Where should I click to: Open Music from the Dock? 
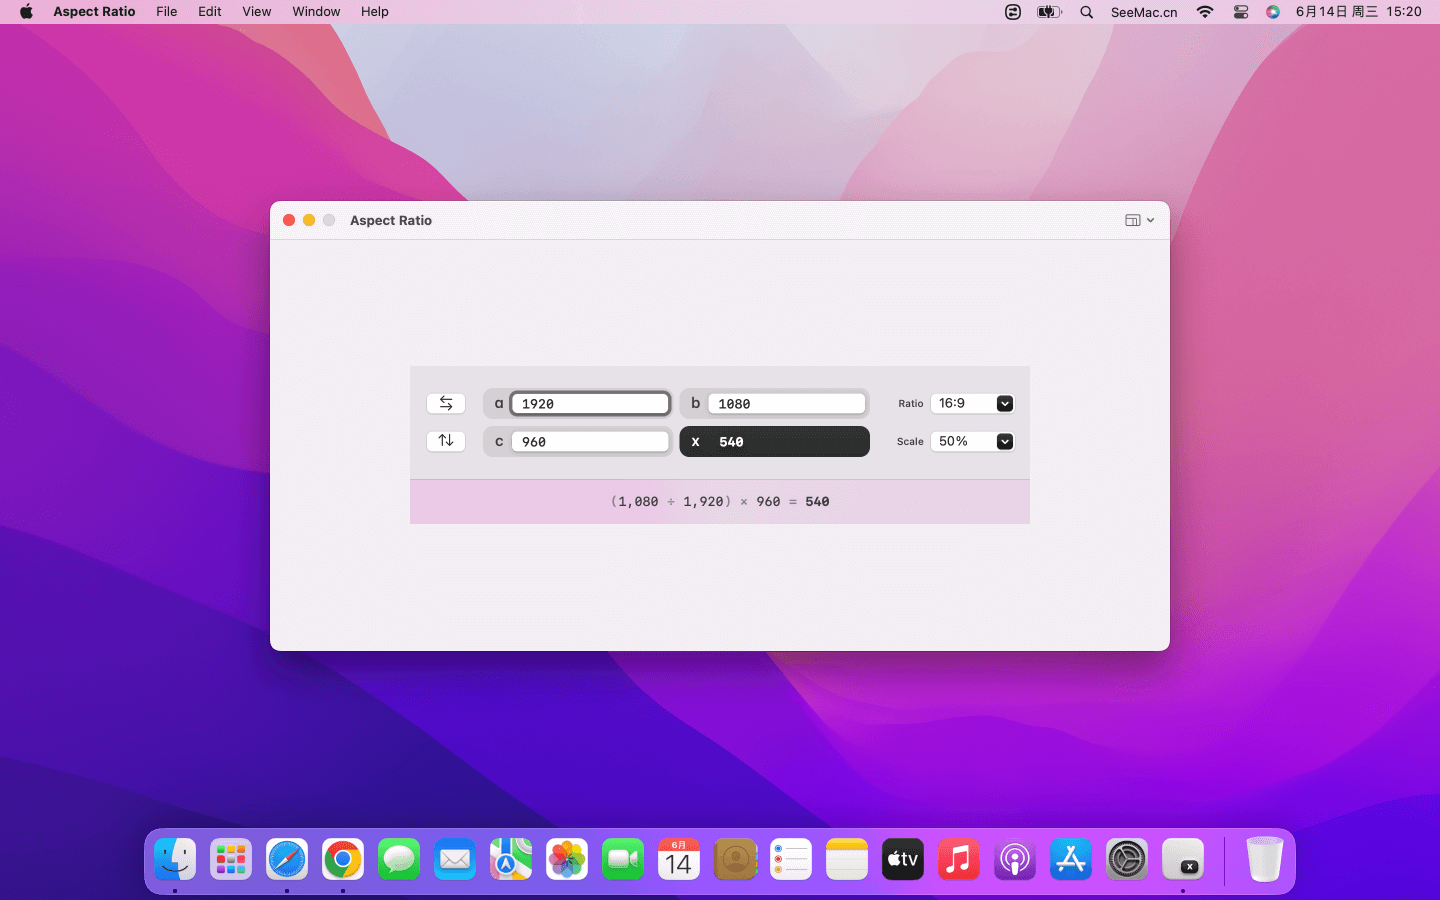(x=959, y=859)
